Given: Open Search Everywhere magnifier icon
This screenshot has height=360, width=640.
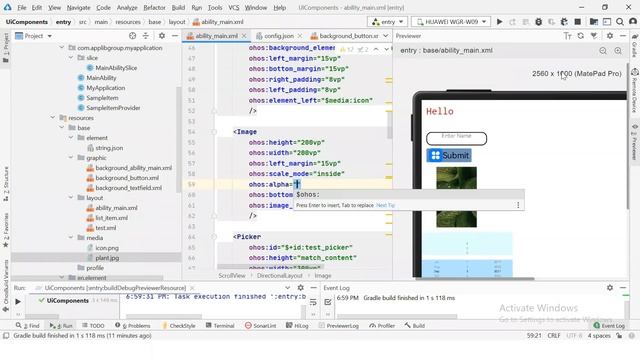Looking at the screenshot, I should coord(620,22).
